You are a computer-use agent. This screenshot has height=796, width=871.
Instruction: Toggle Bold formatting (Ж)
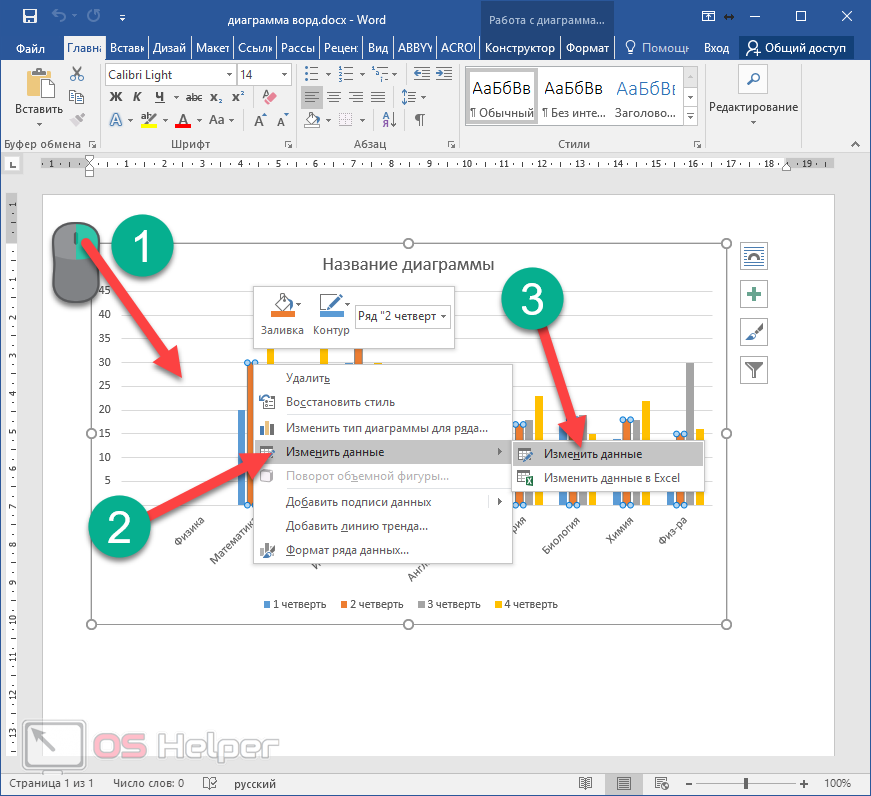115,97
